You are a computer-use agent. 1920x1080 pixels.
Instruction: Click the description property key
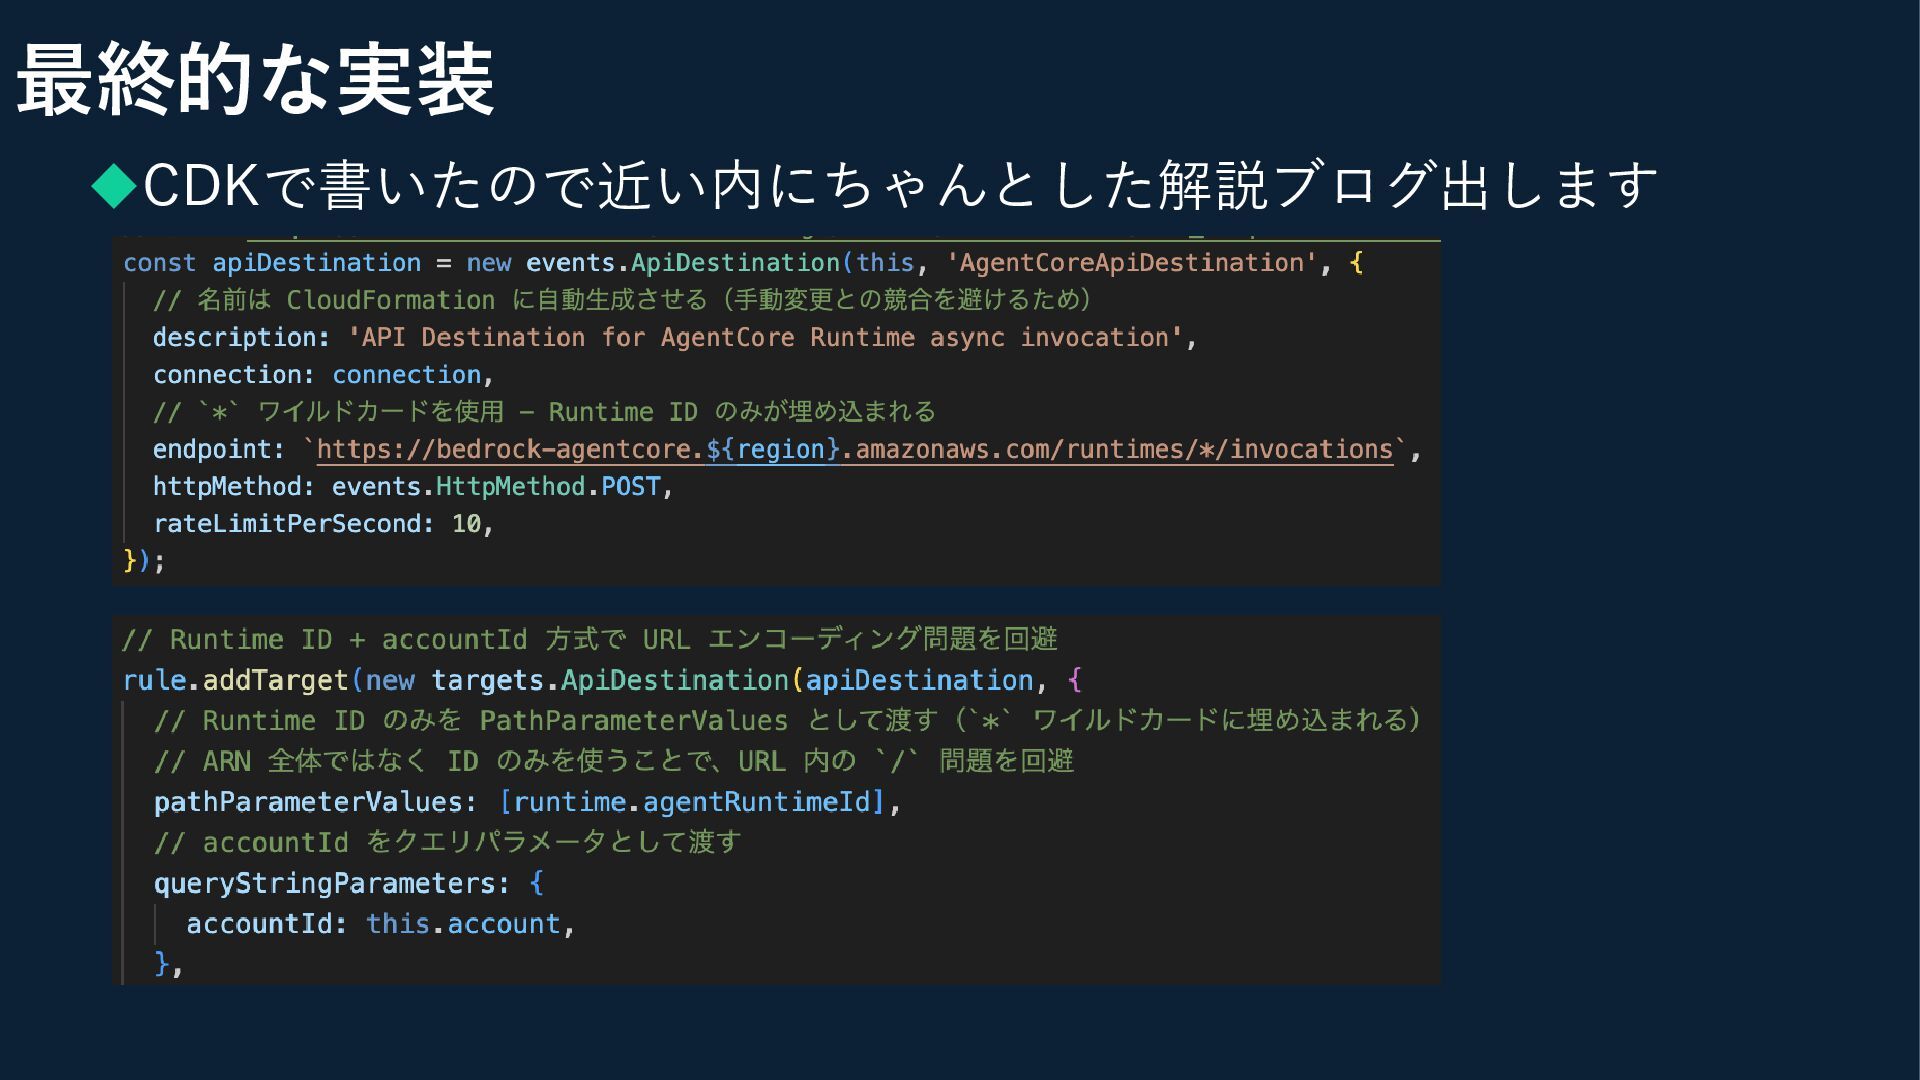tap(235, 338)
